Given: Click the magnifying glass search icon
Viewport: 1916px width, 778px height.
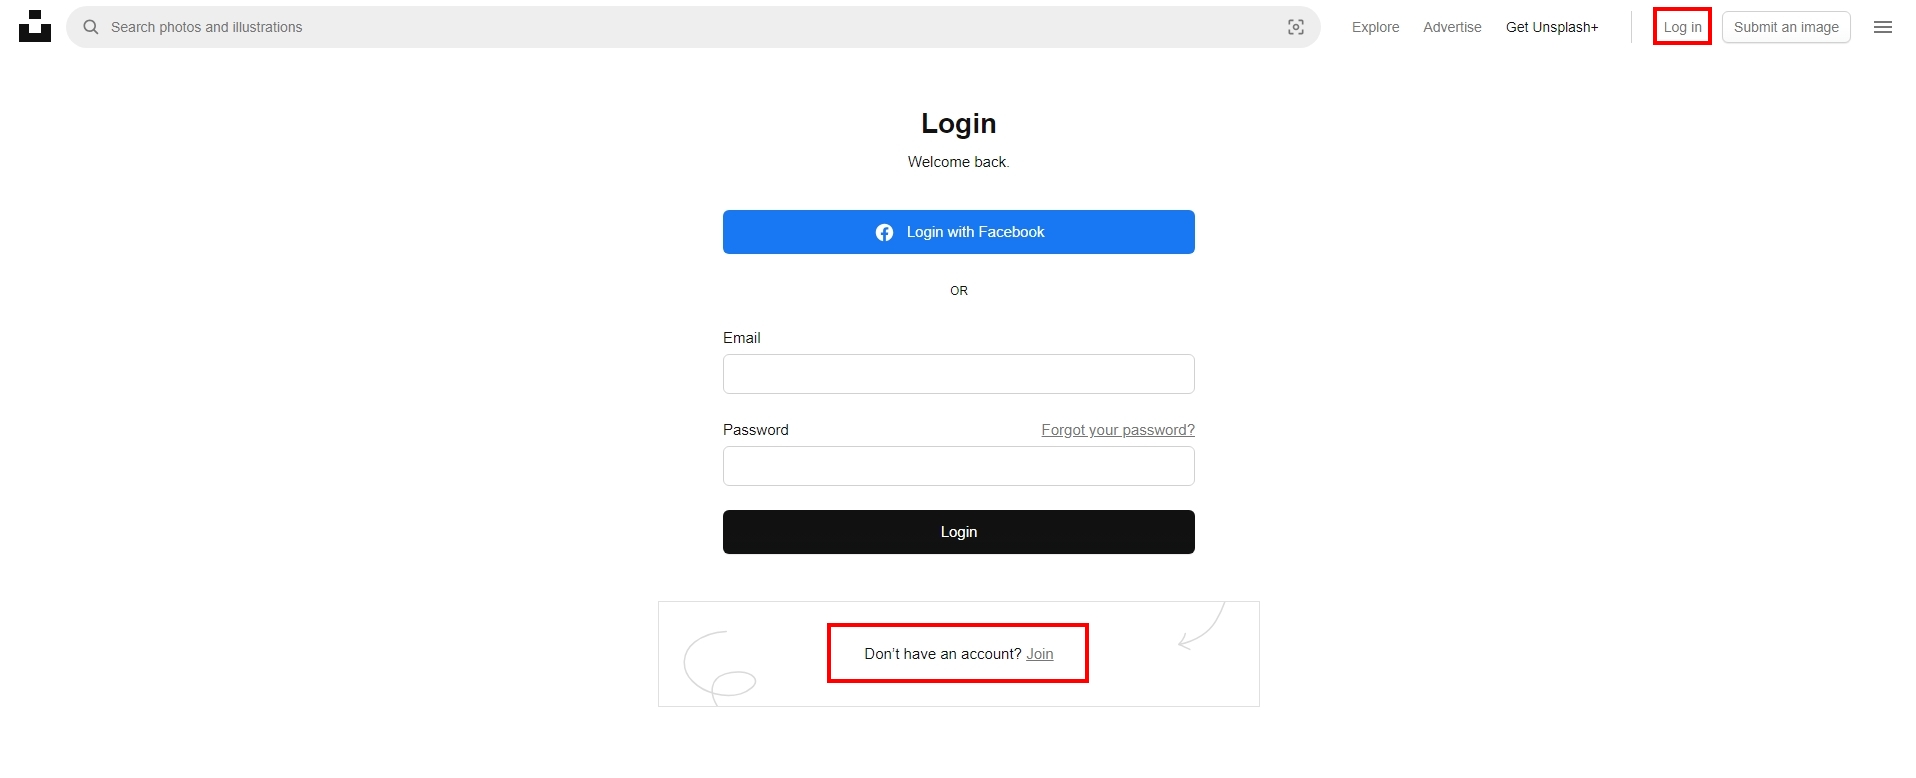Looking at the screenshot, I should click(x=91, y=27).
